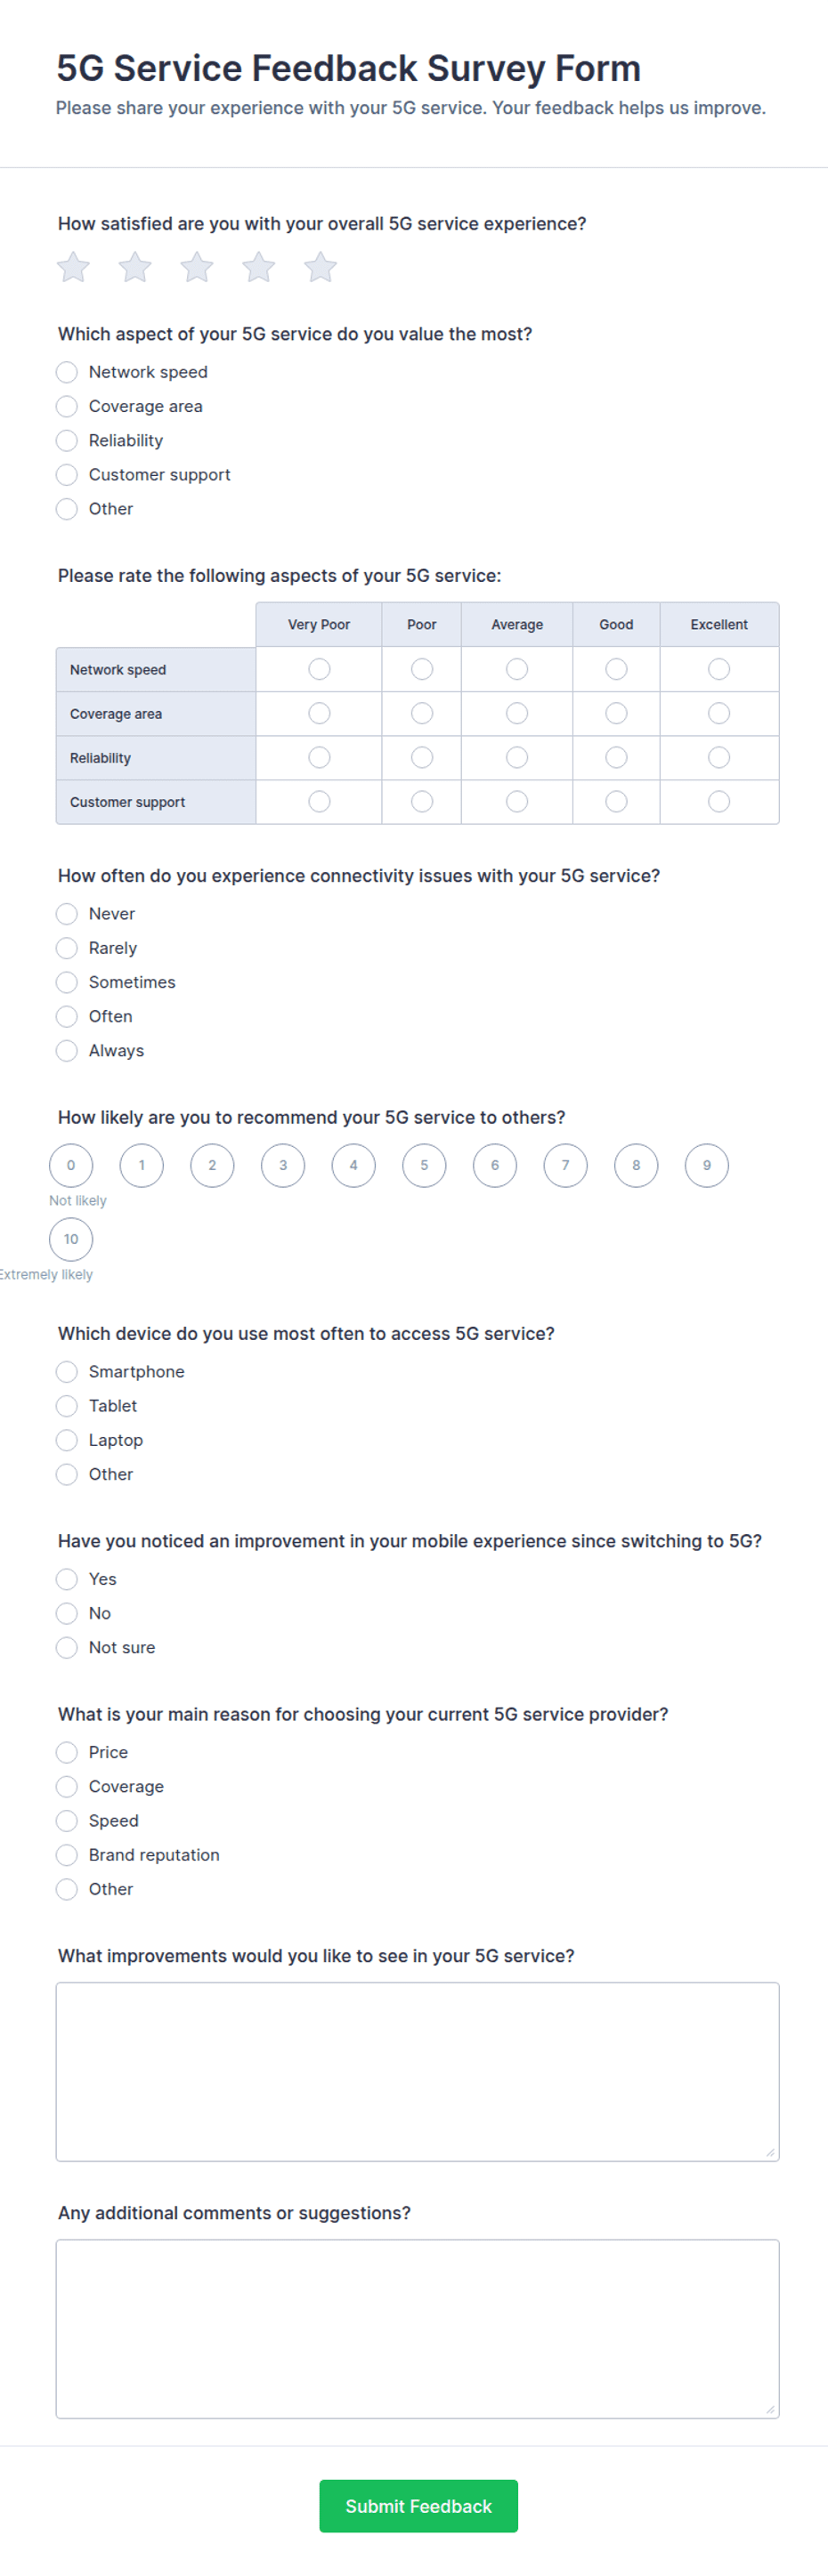Give a four-star satisfaction rating
Screen dimensions: 828x2576
pos(259,267)
